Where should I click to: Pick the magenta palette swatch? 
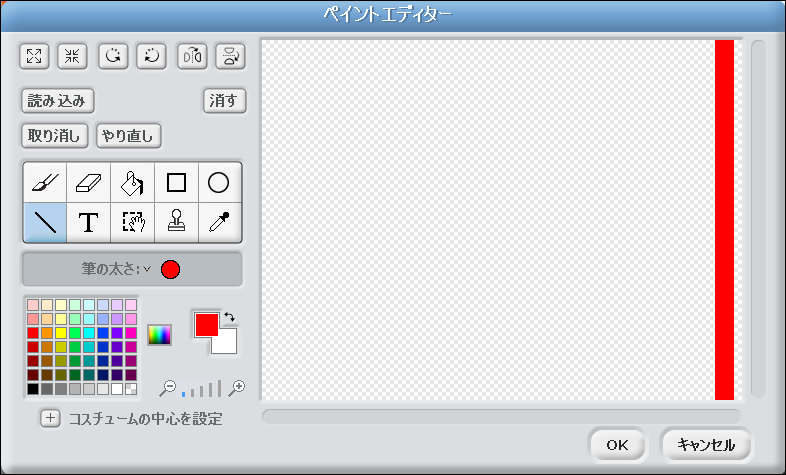pos(131,333)
